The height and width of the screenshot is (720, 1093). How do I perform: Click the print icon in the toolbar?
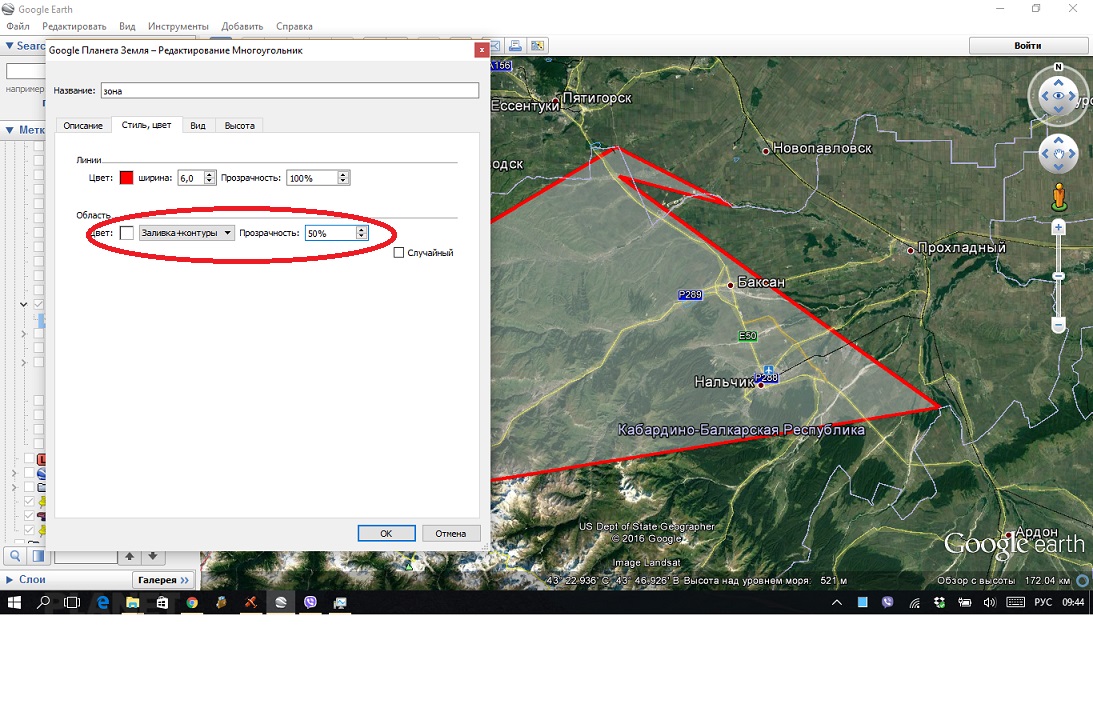click(516, 46)
